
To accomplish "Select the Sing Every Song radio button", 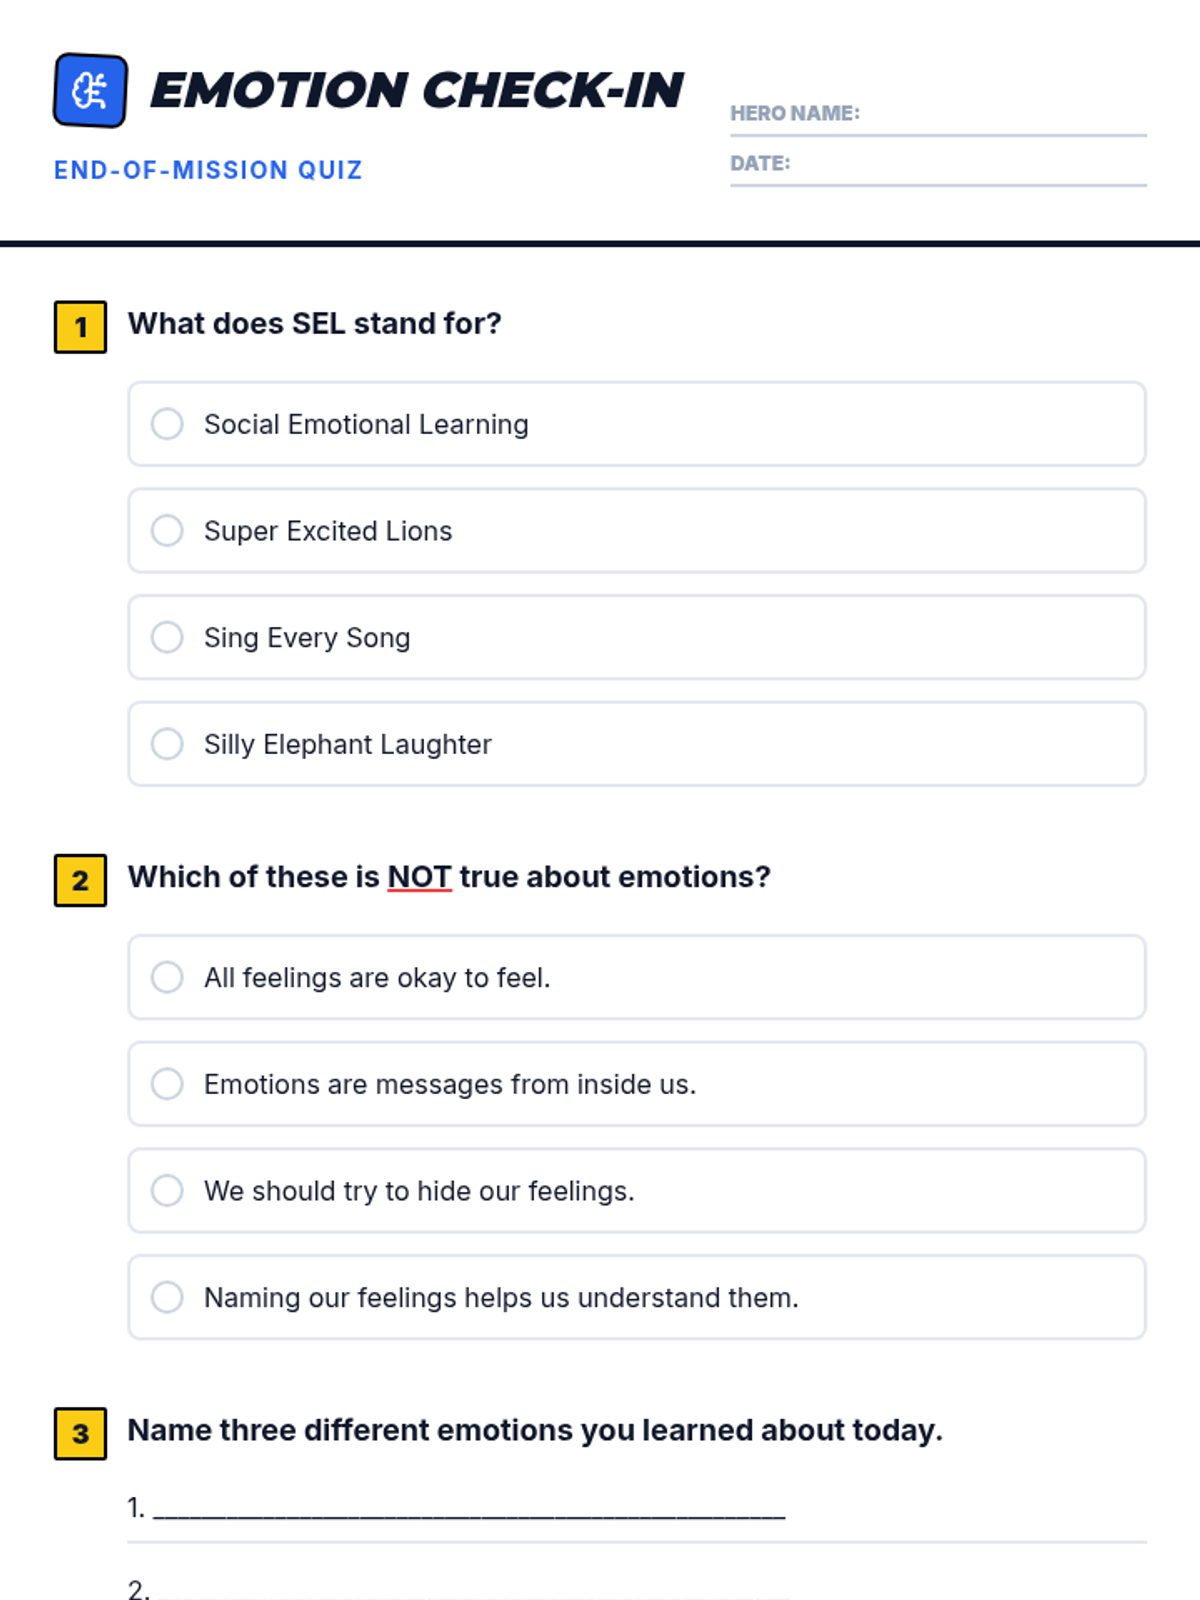I will point(167,637).
